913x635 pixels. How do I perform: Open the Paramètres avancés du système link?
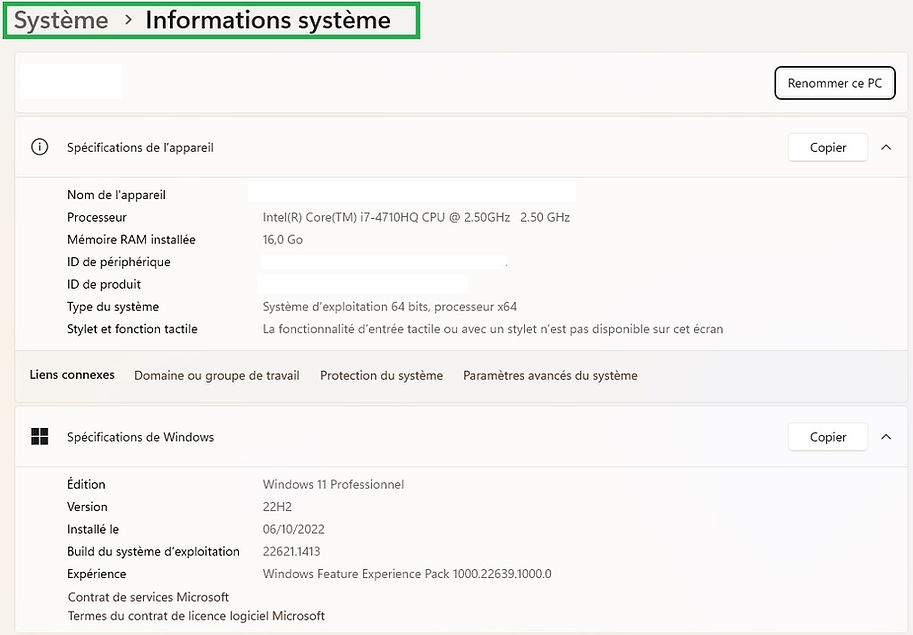click(550, 376)
